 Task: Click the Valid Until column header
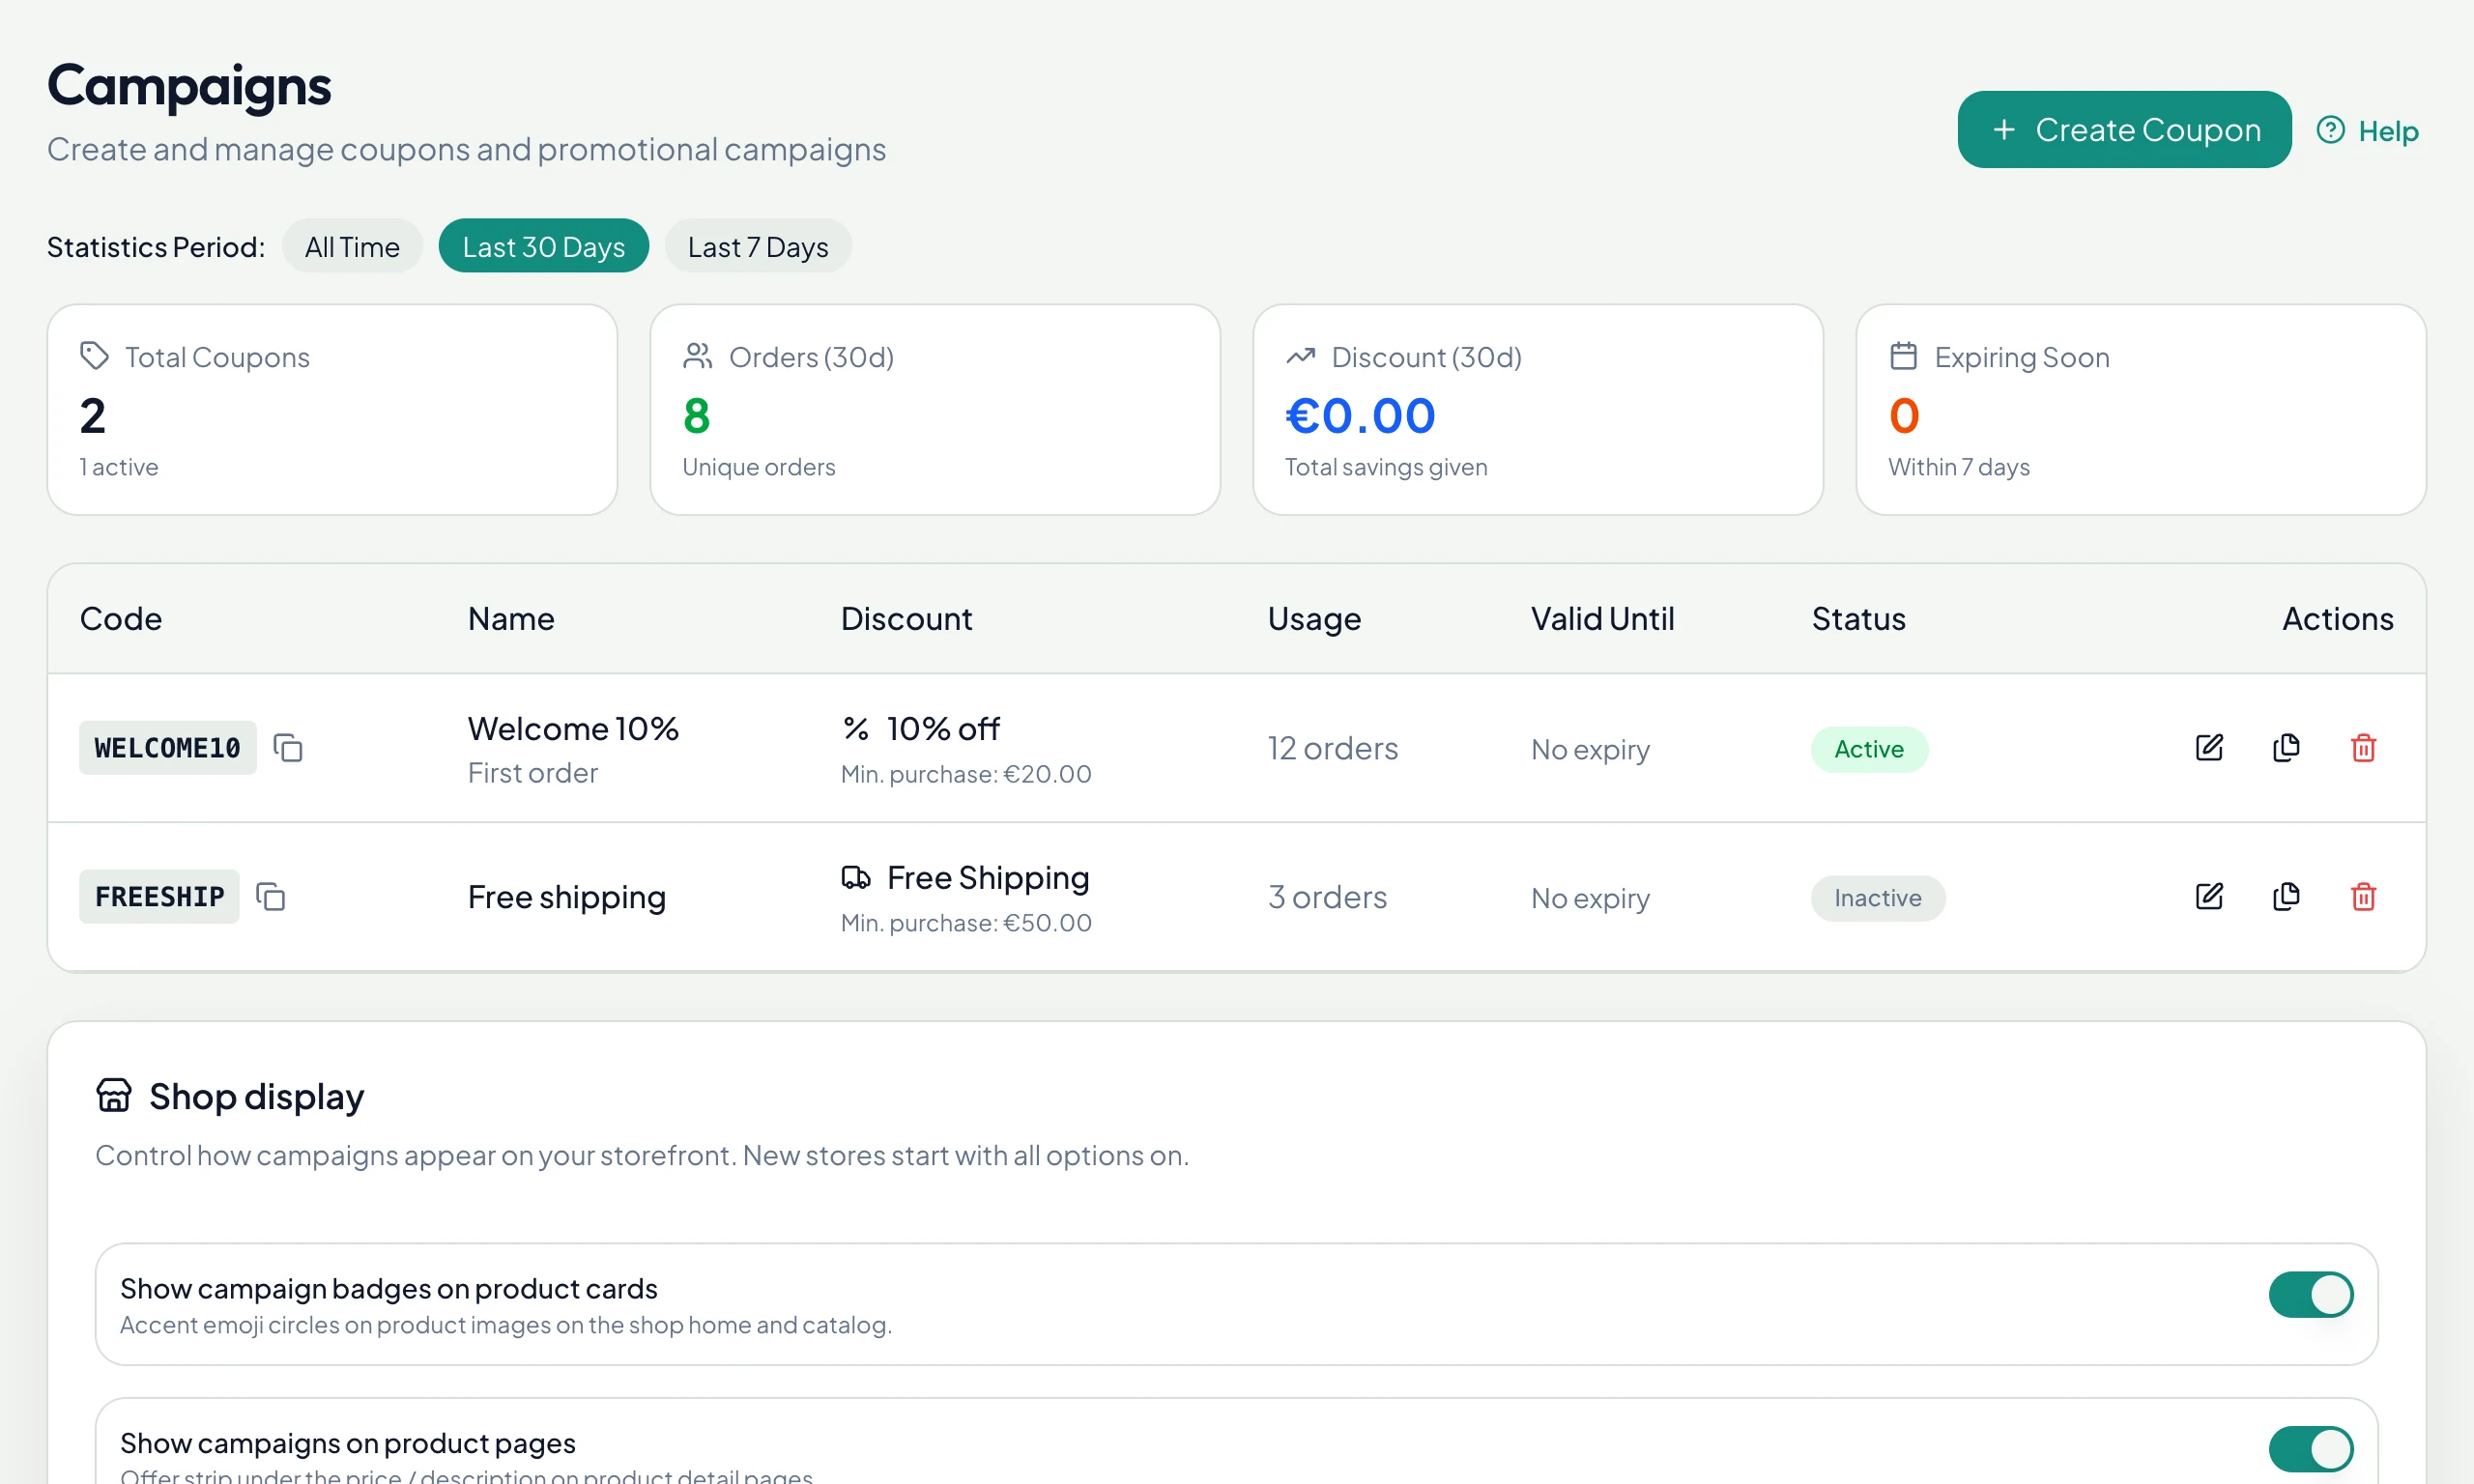pos(1602,619)
